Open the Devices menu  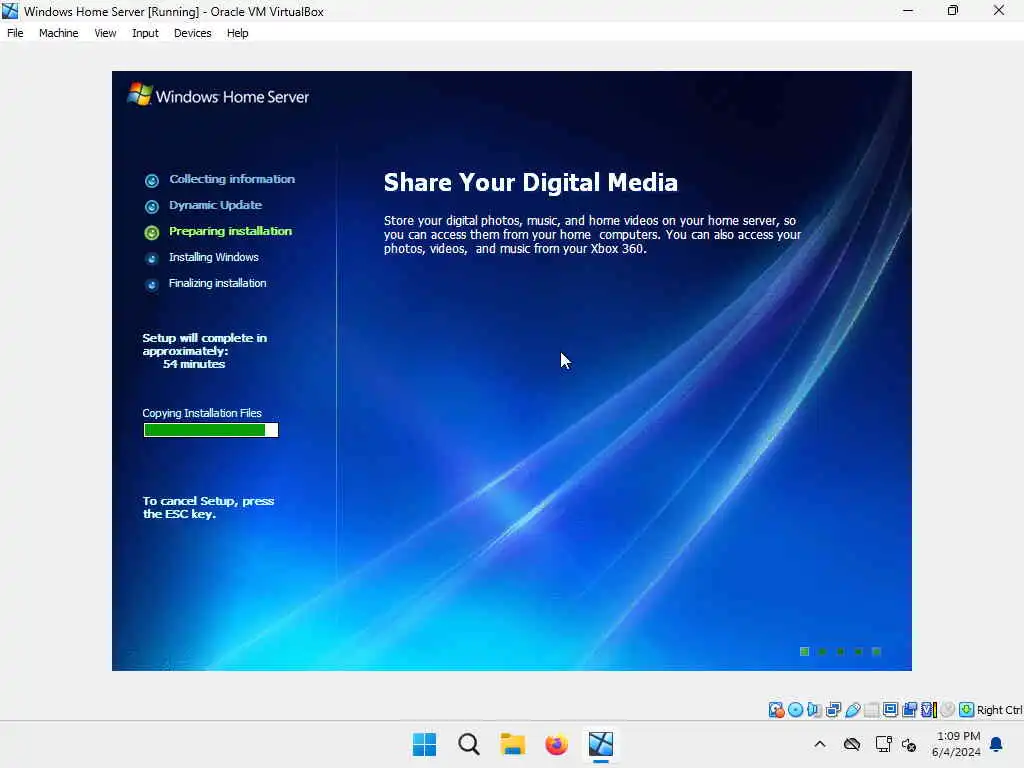[x=193, y=33]
